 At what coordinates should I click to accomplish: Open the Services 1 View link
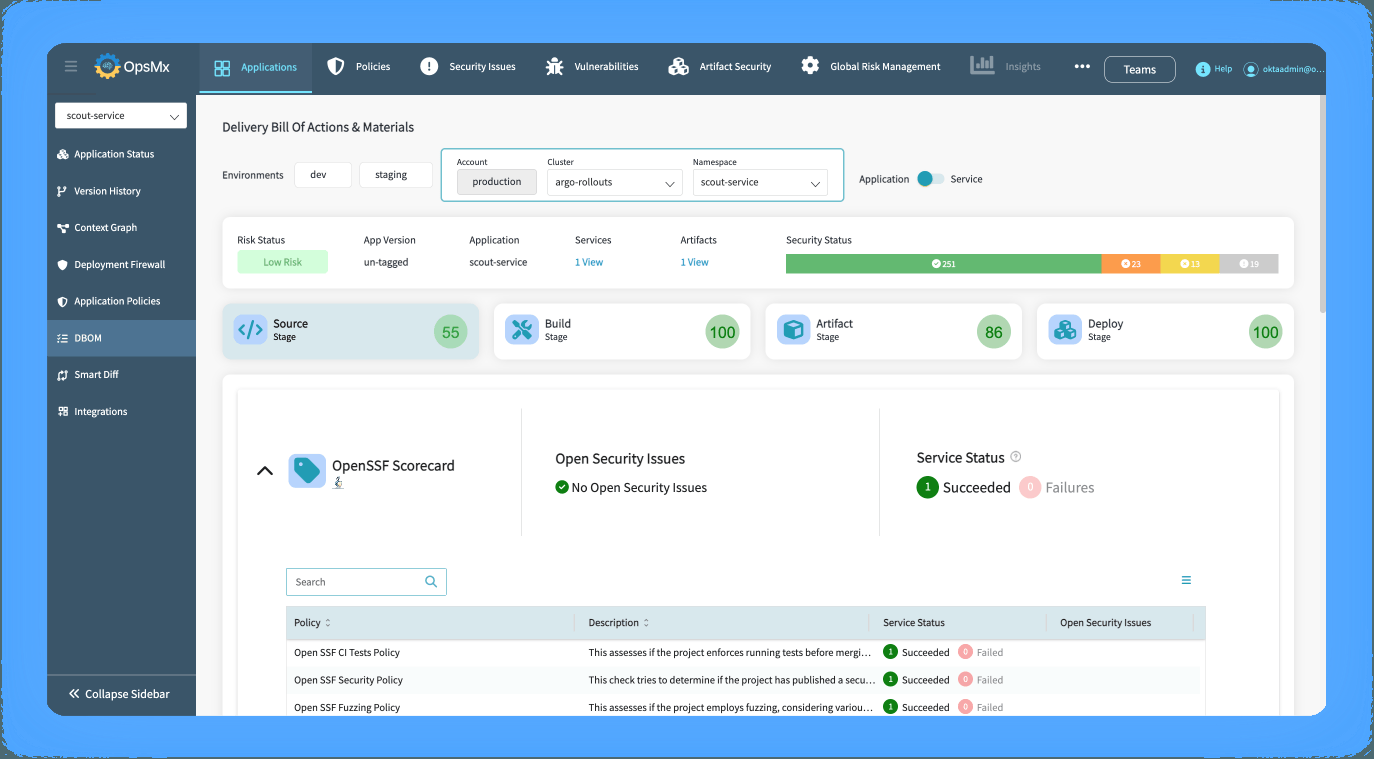[589, 262]
